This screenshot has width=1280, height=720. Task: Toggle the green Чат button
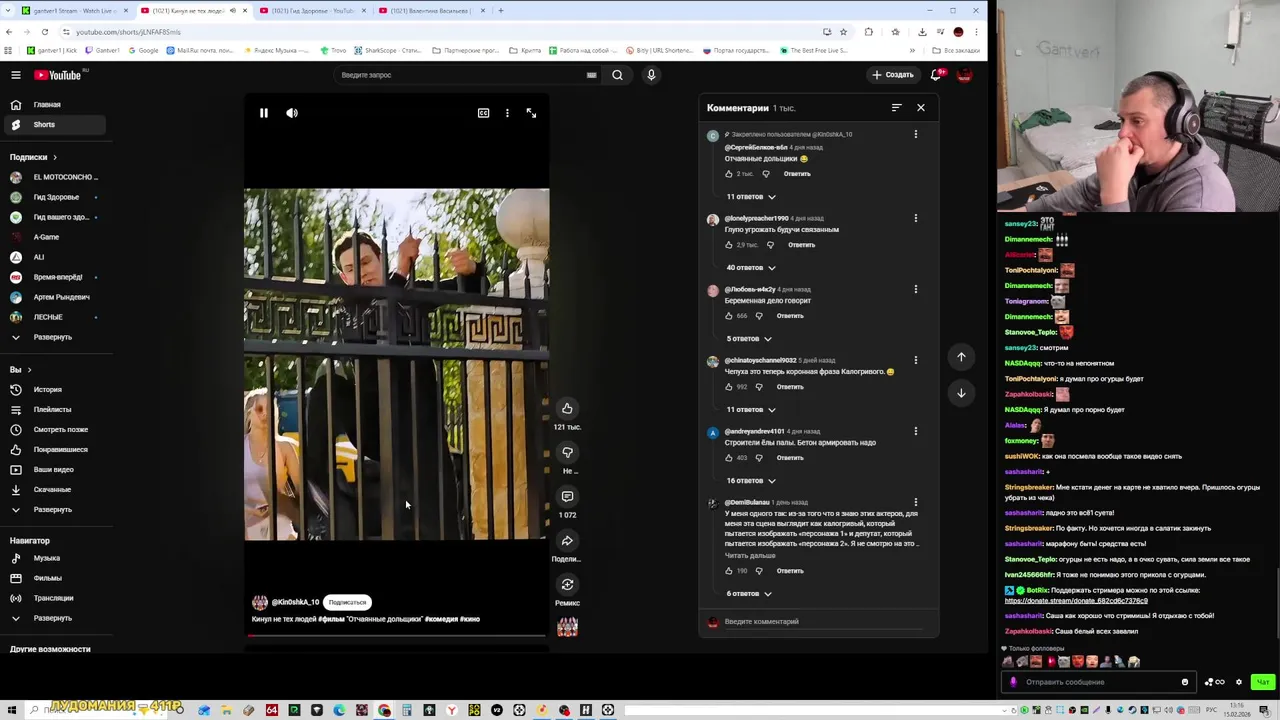tap(1263, 682)
